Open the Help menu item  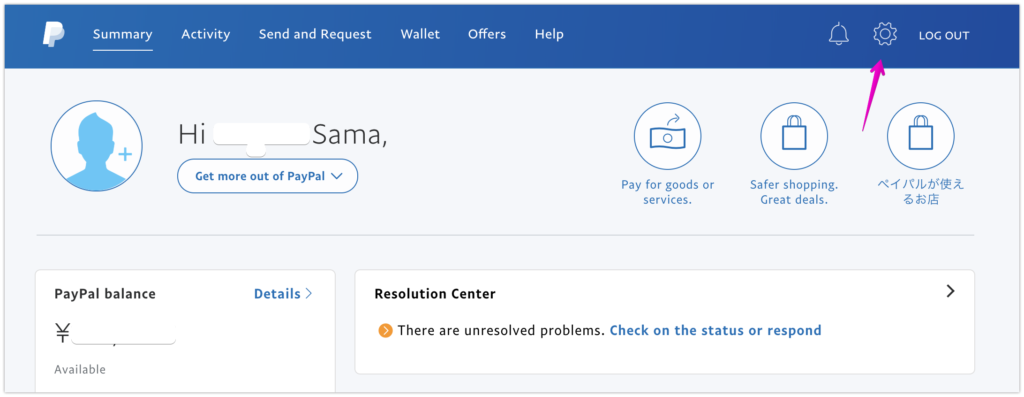549,35
